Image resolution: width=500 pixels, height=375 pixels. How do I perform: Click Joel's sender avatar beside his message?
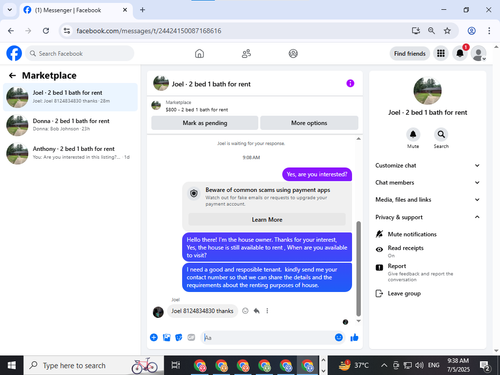[158, 312]
